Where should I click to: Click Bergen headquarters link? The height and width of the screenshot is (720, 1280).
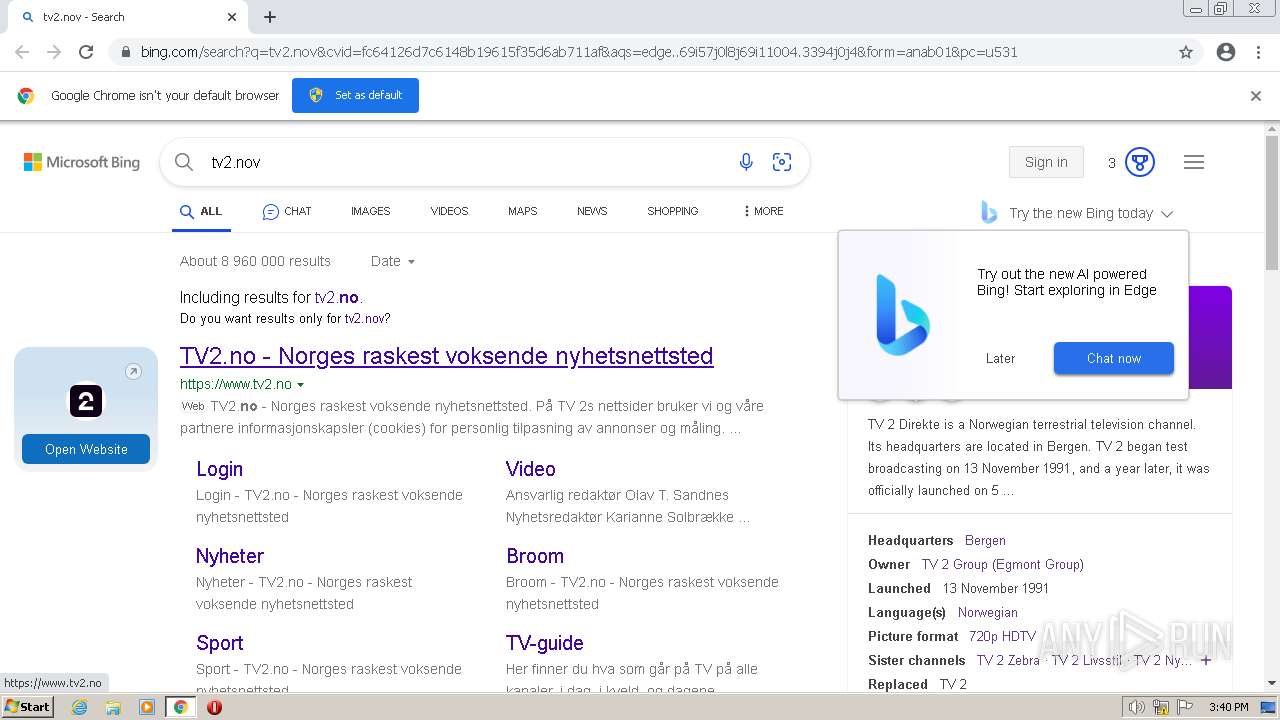pyautogui.click(x=985, y=540)
